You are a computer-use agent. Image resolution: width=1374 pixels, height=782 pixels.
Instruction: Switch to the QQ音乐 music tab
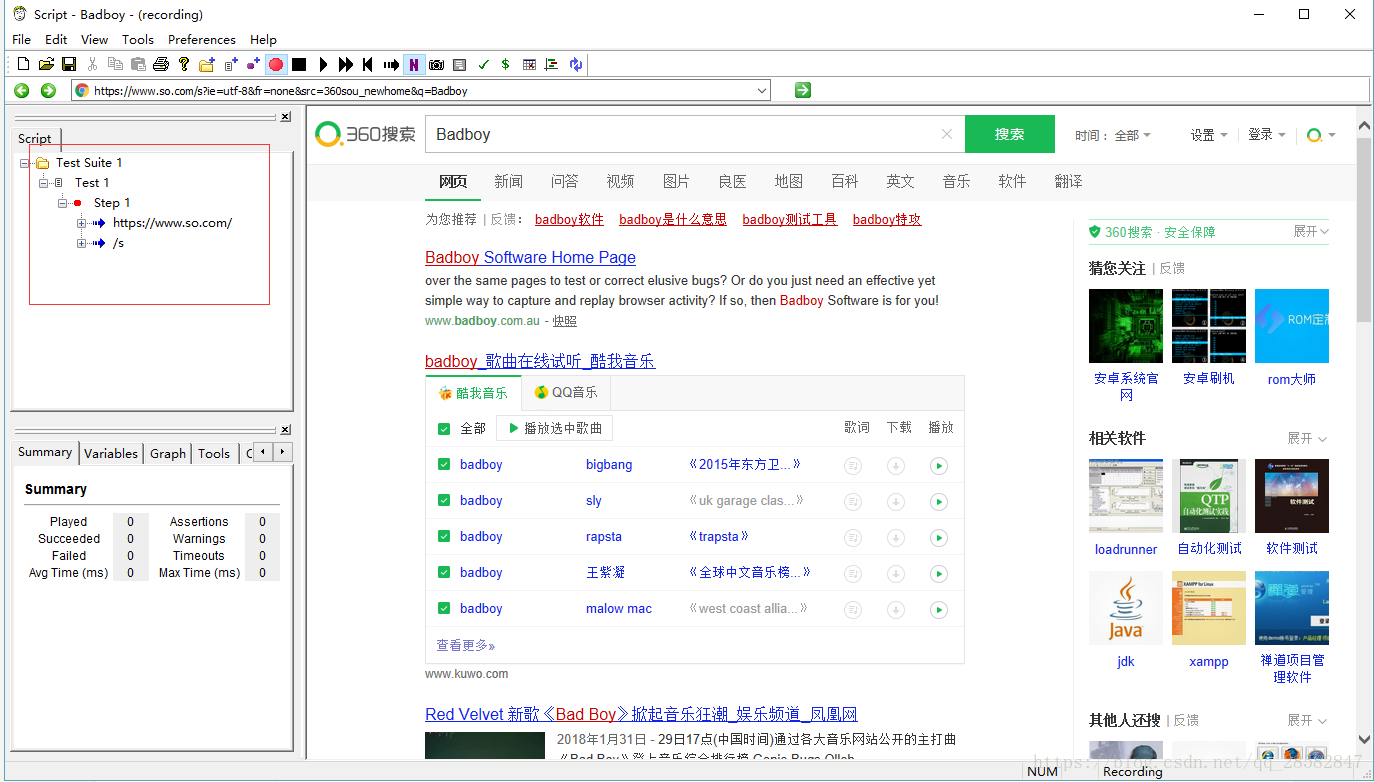click(x=566, y=393)
